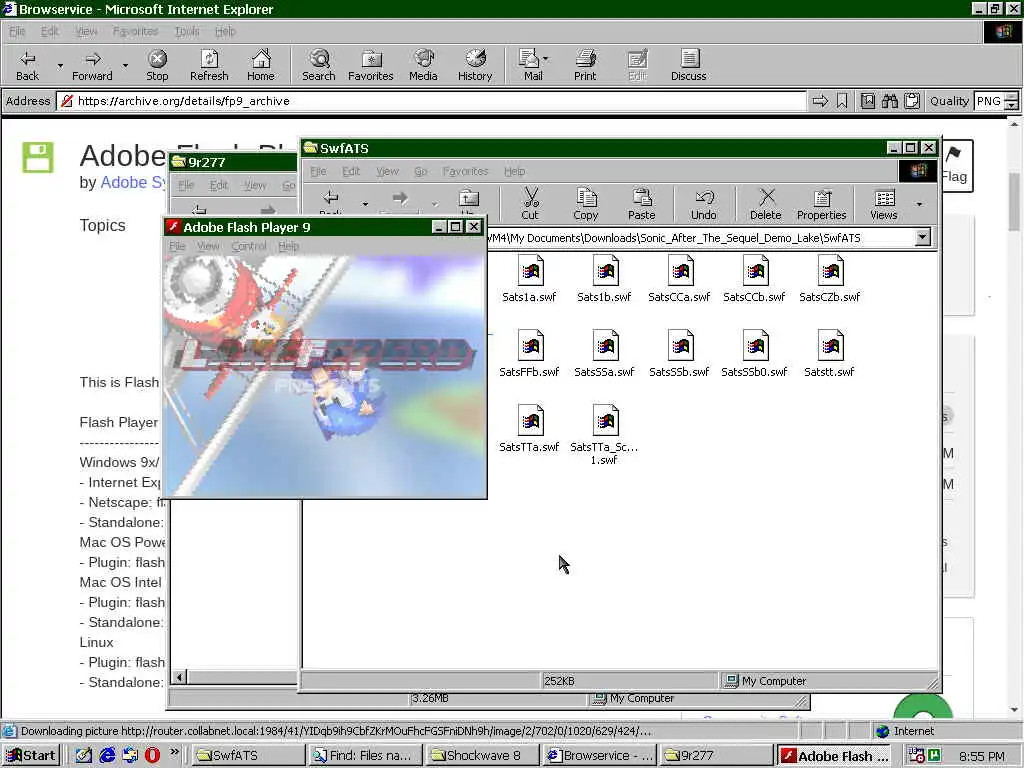Screen dimensions: 1024x768
Task: Open Properties in SwfATS window toolbar
Action: pos(822,204)
